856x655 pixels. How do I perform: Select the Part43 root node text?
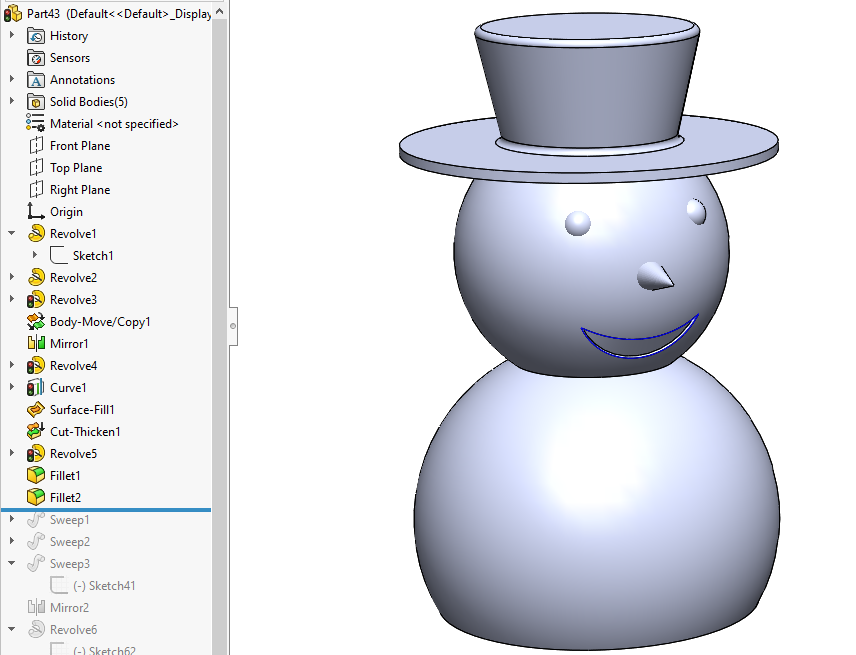click(119, 14)
